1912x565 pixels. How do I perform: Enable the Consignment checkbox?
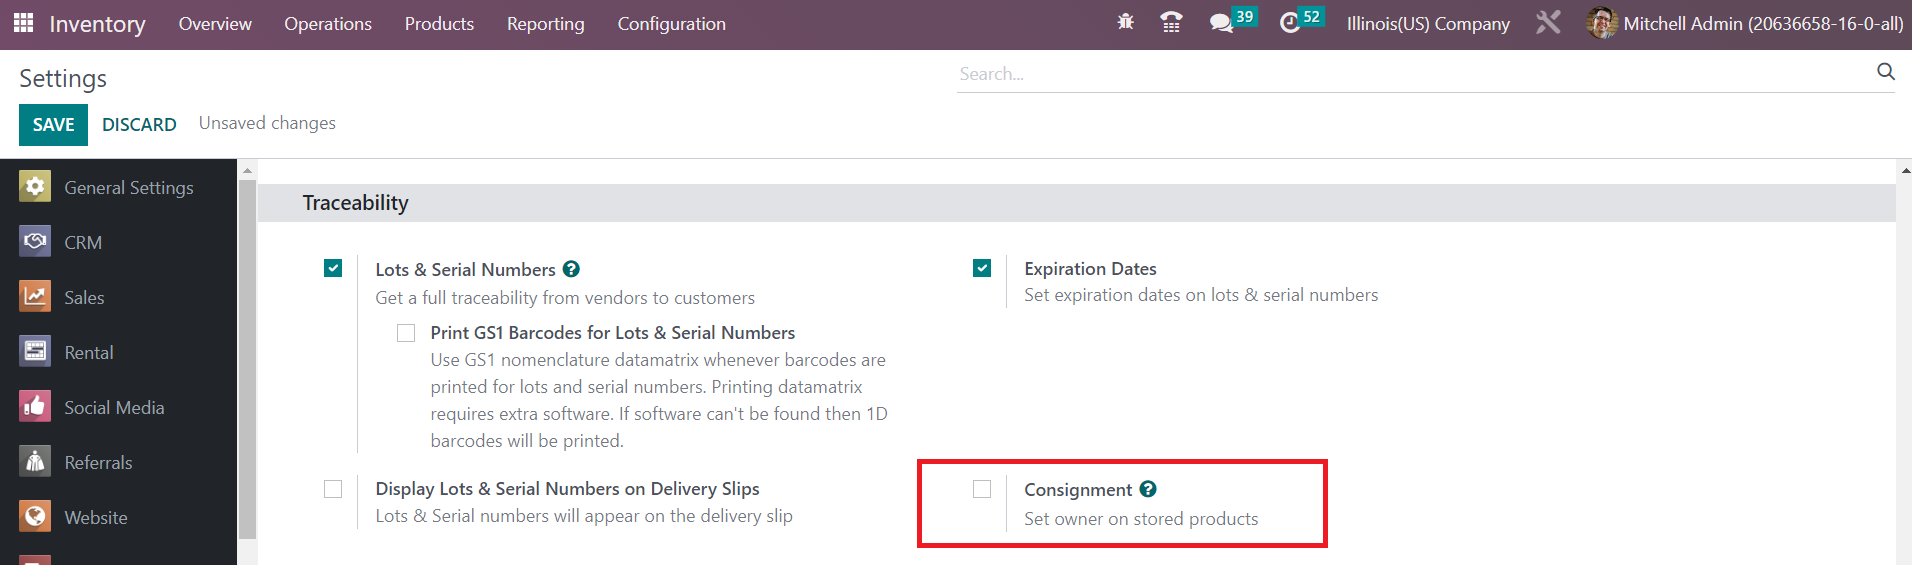tap(982, 489)
